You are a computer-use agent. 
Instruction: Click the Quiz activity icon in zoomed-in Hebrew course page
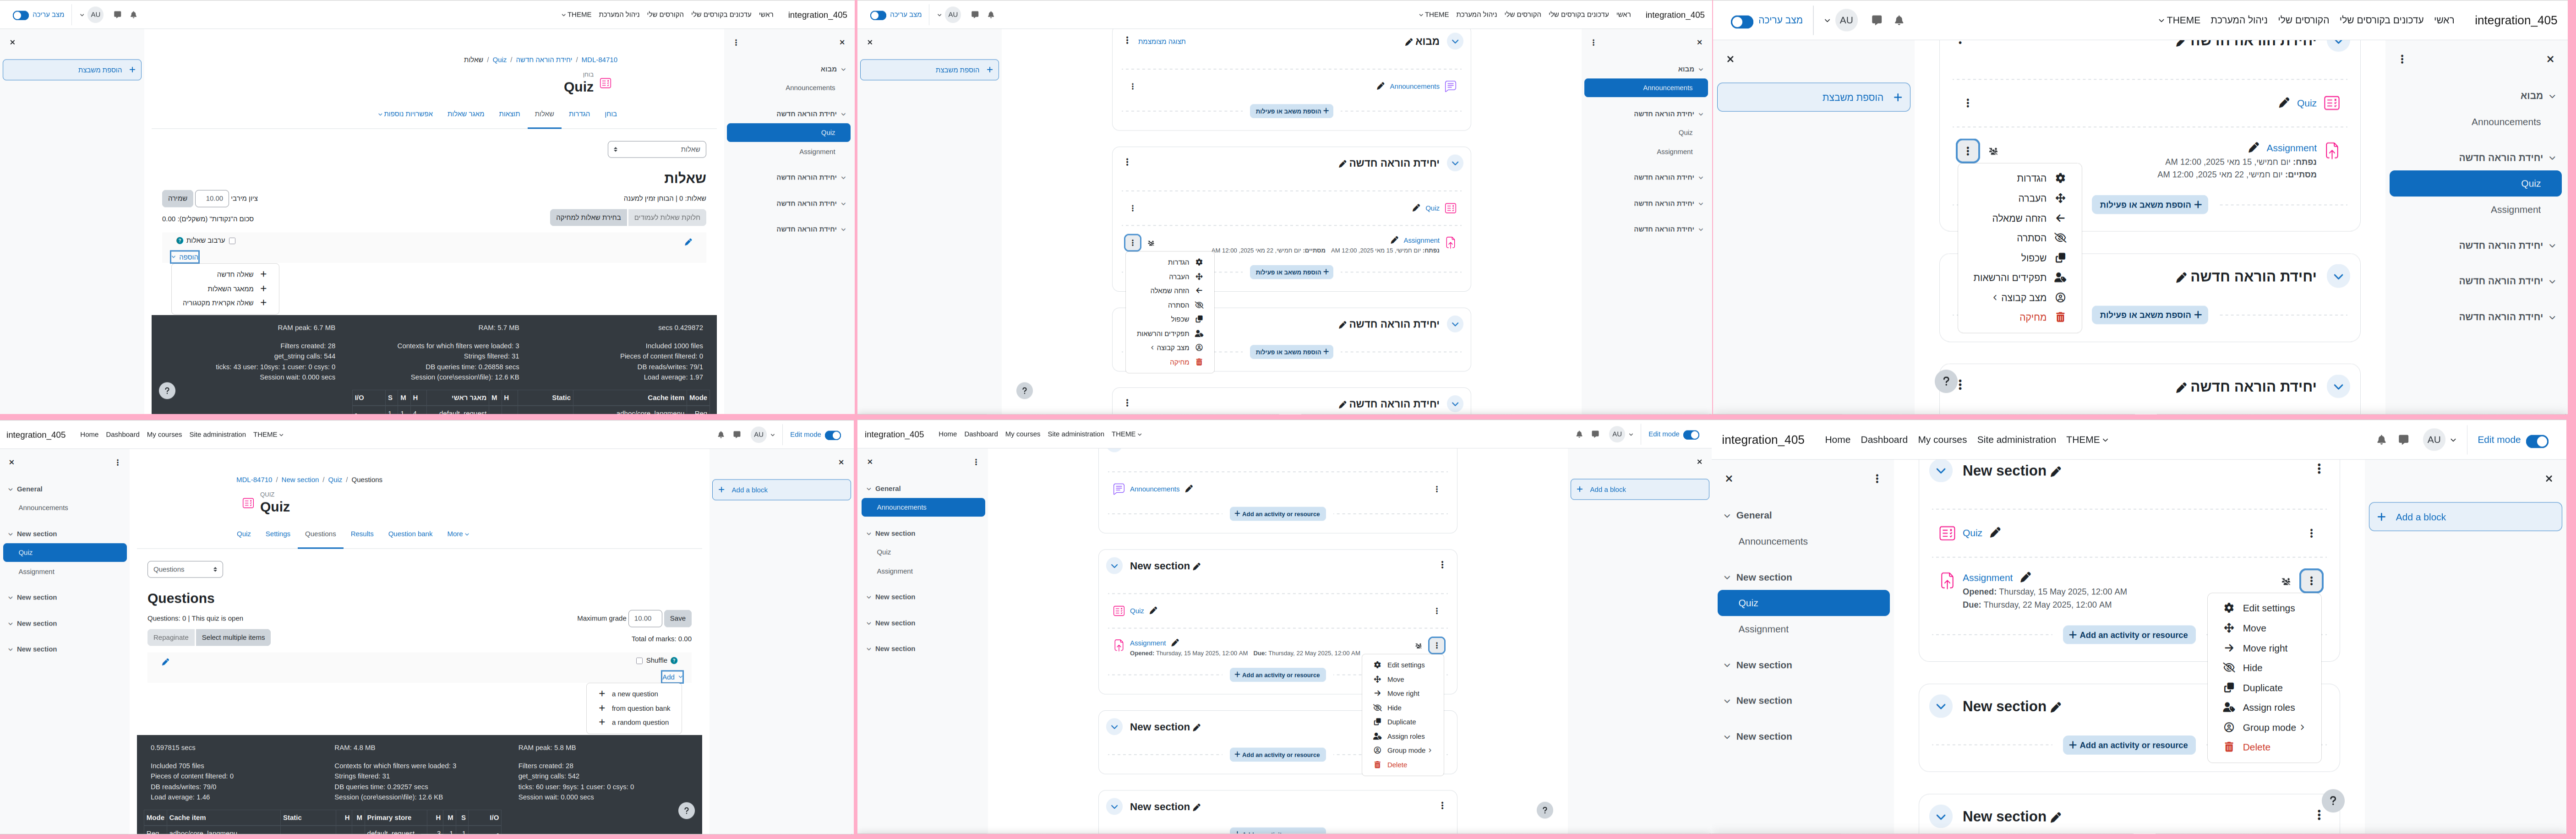pyautogui.click(x=2332, y=103)
